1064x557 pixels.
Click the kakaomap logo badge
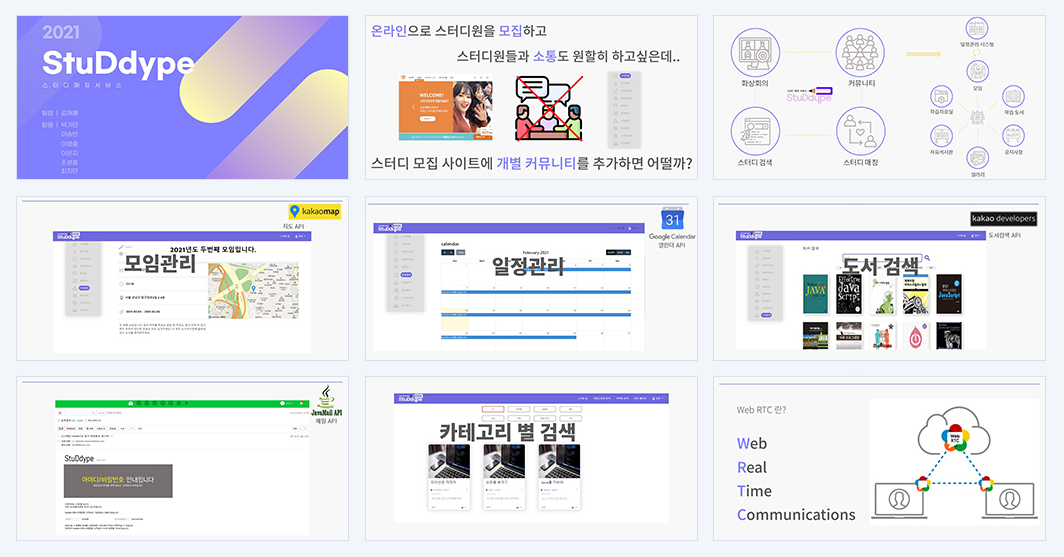pos(314,212)
